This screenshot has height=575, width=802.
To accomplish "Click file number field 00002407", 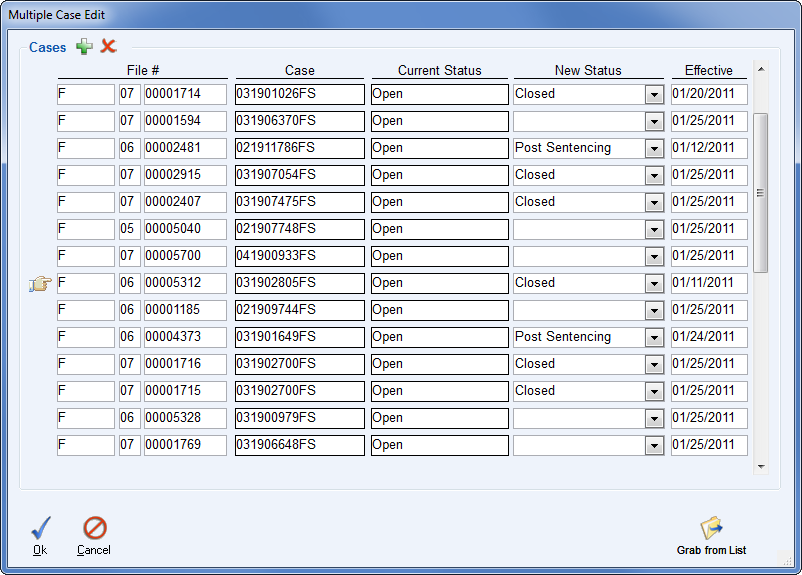I will [185, 203].
